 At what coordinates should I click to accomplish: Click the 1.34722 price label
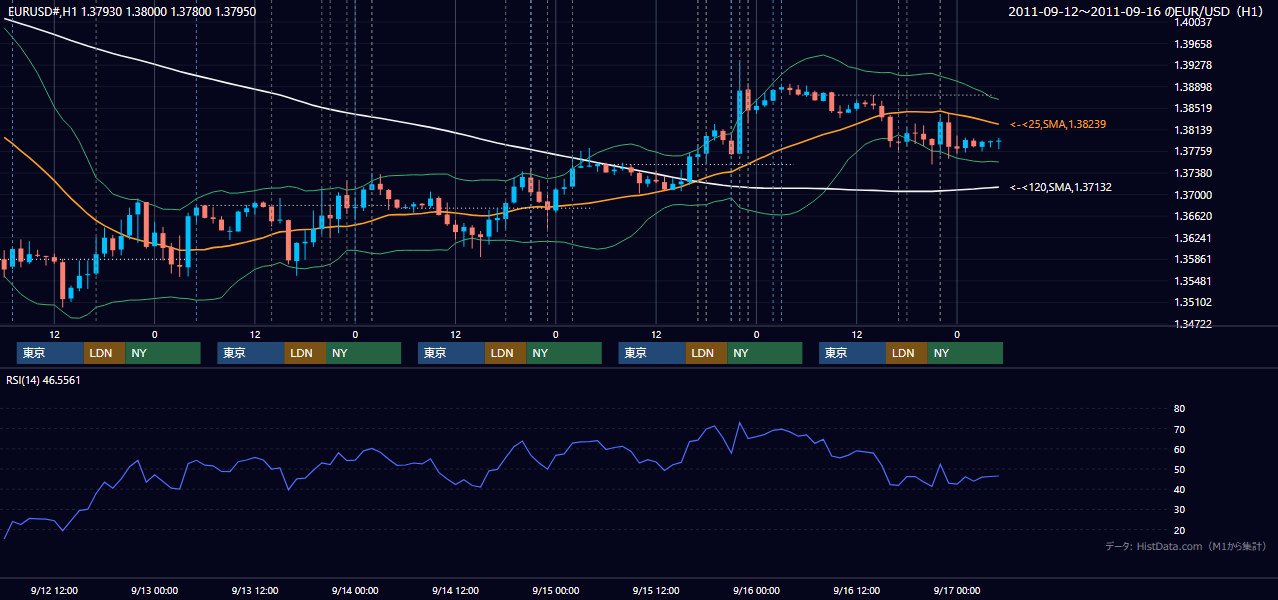1192,324
